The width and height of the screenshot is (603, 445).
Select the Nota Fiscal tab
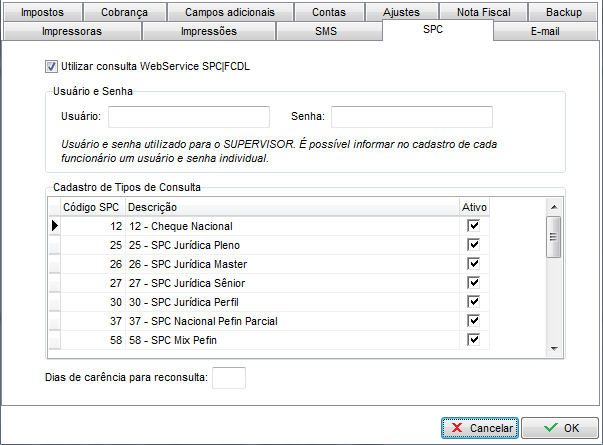[483, 13]
